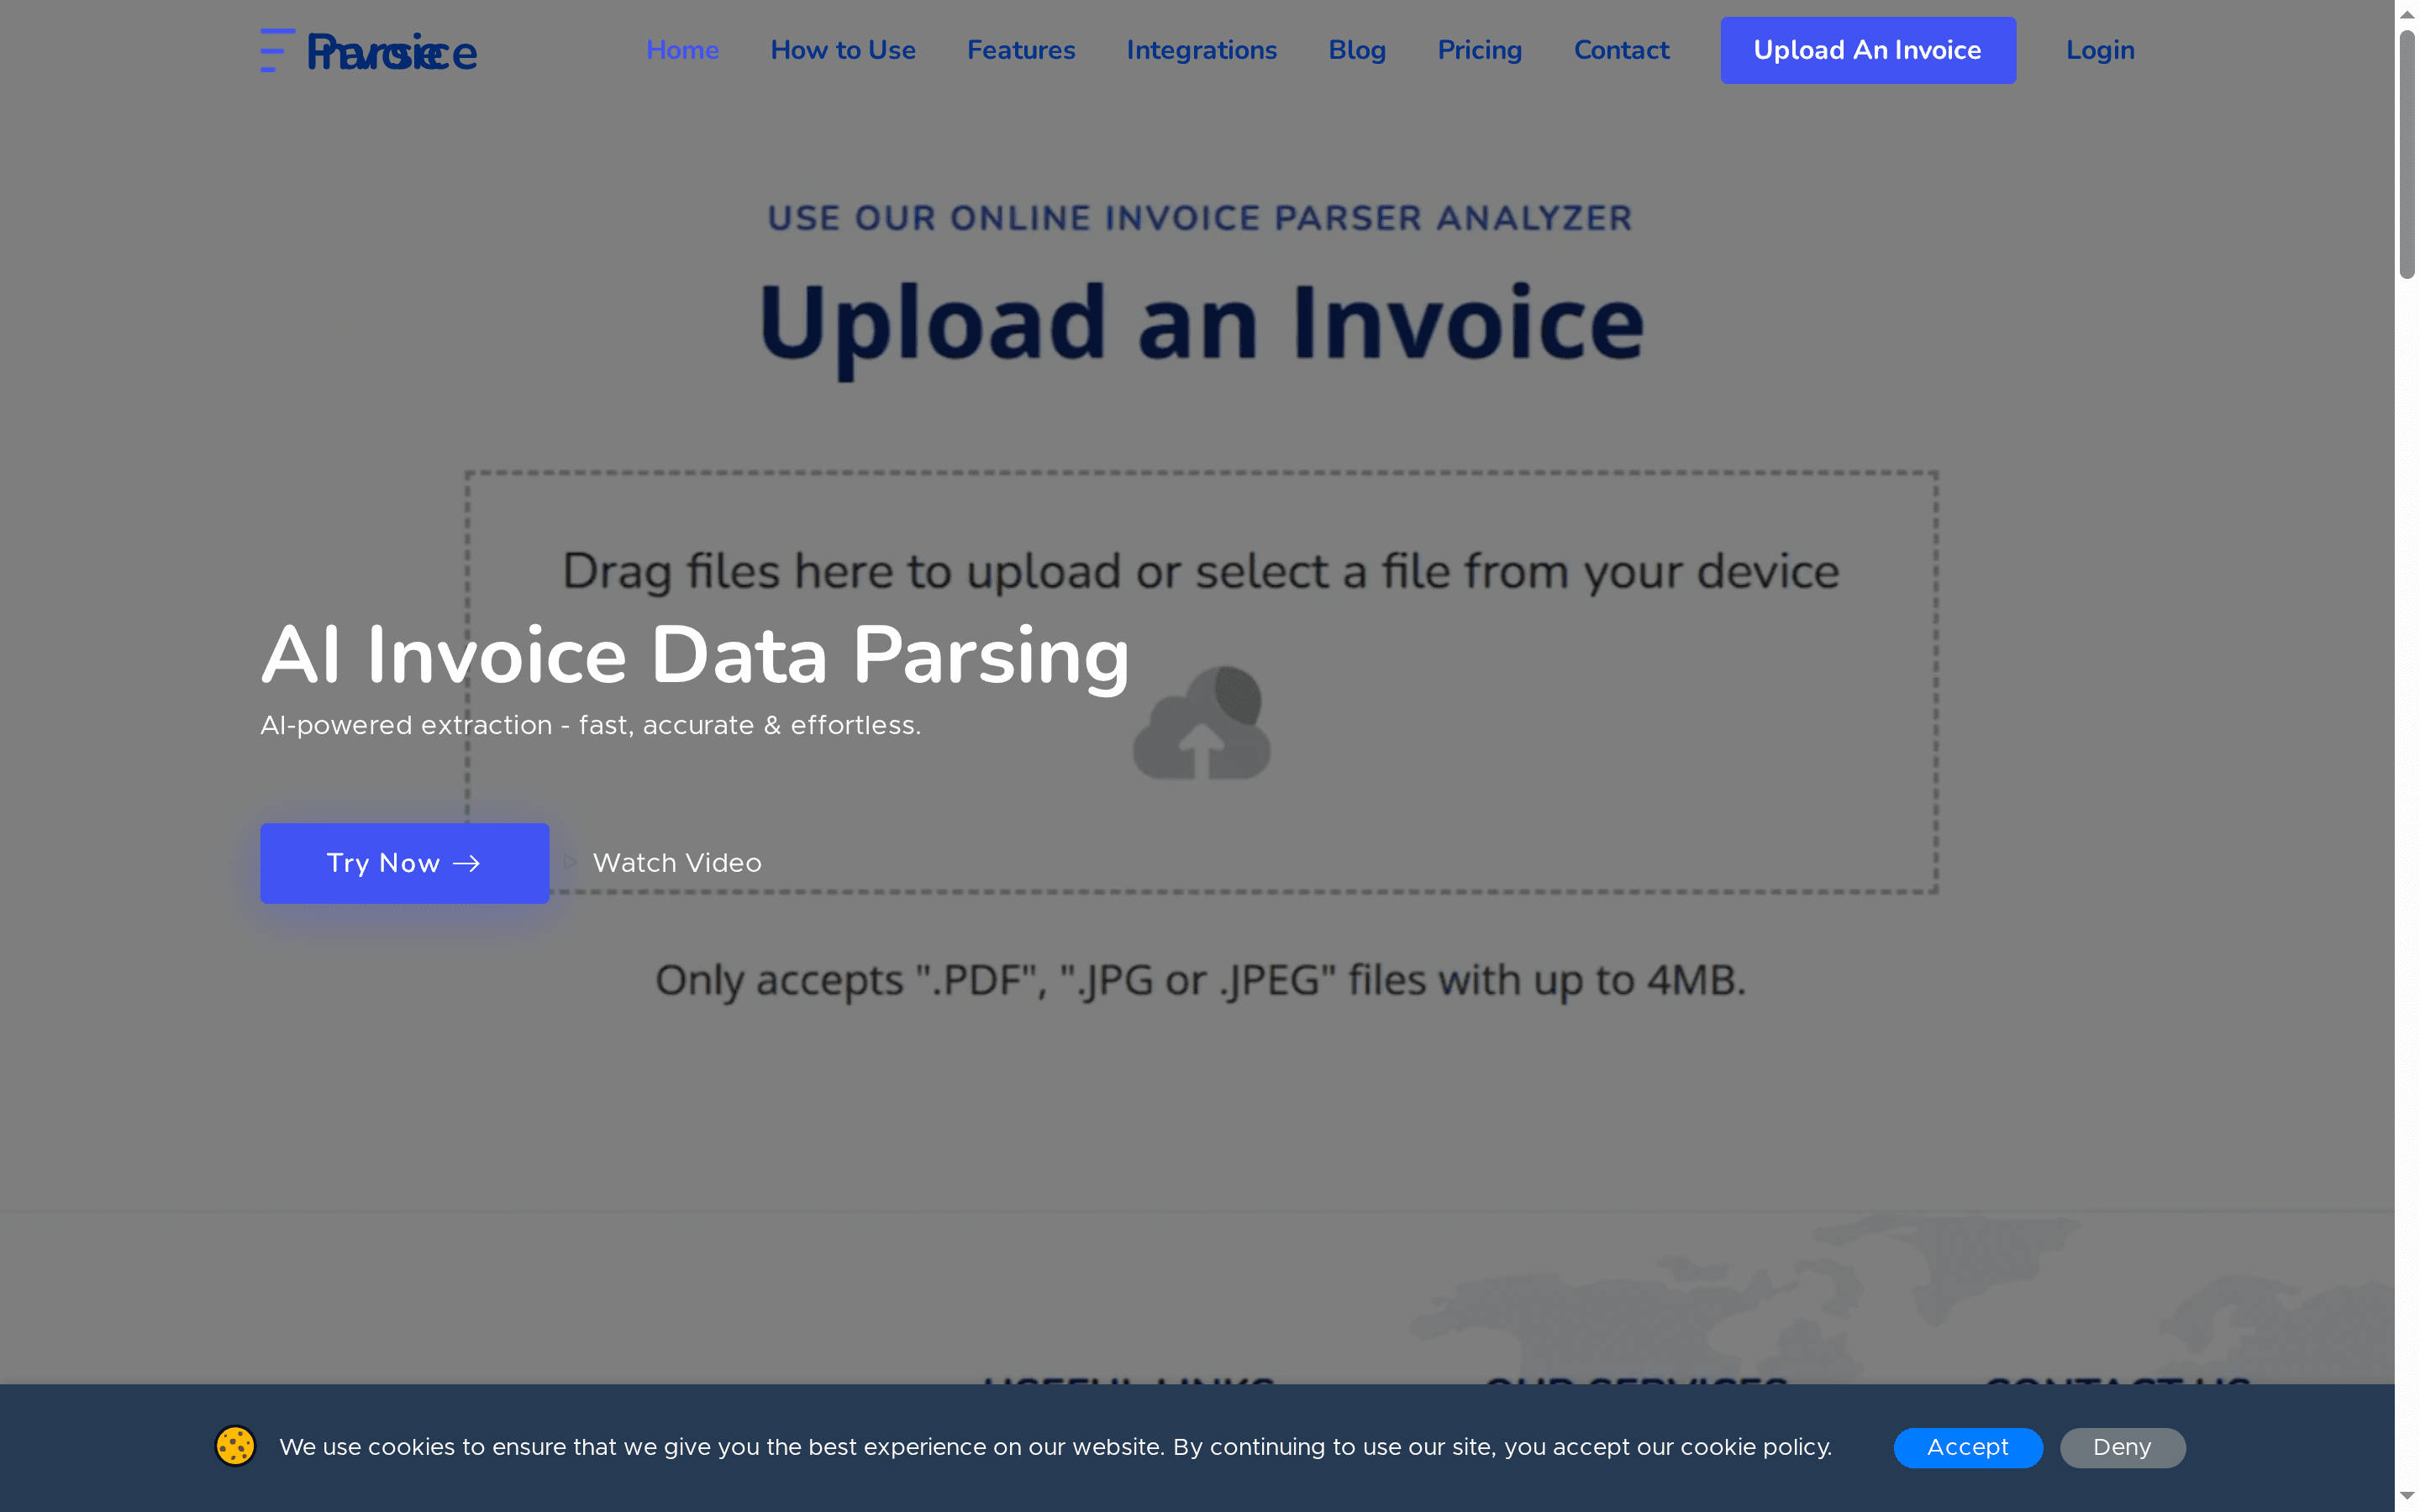Navigate to the Features section
The height and width of the screenshot is (1512, 2420).
(1021, 50)
